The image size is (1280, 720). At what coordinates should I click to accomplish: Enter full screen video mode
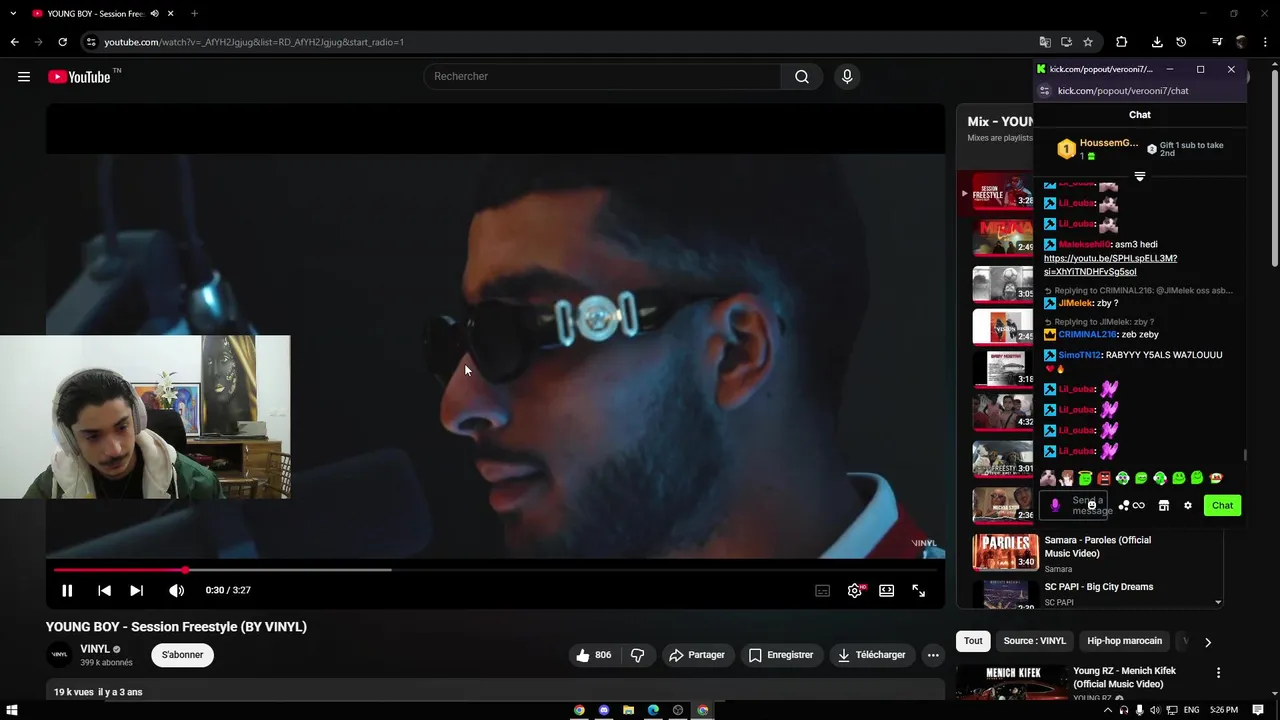pos(918,591)
